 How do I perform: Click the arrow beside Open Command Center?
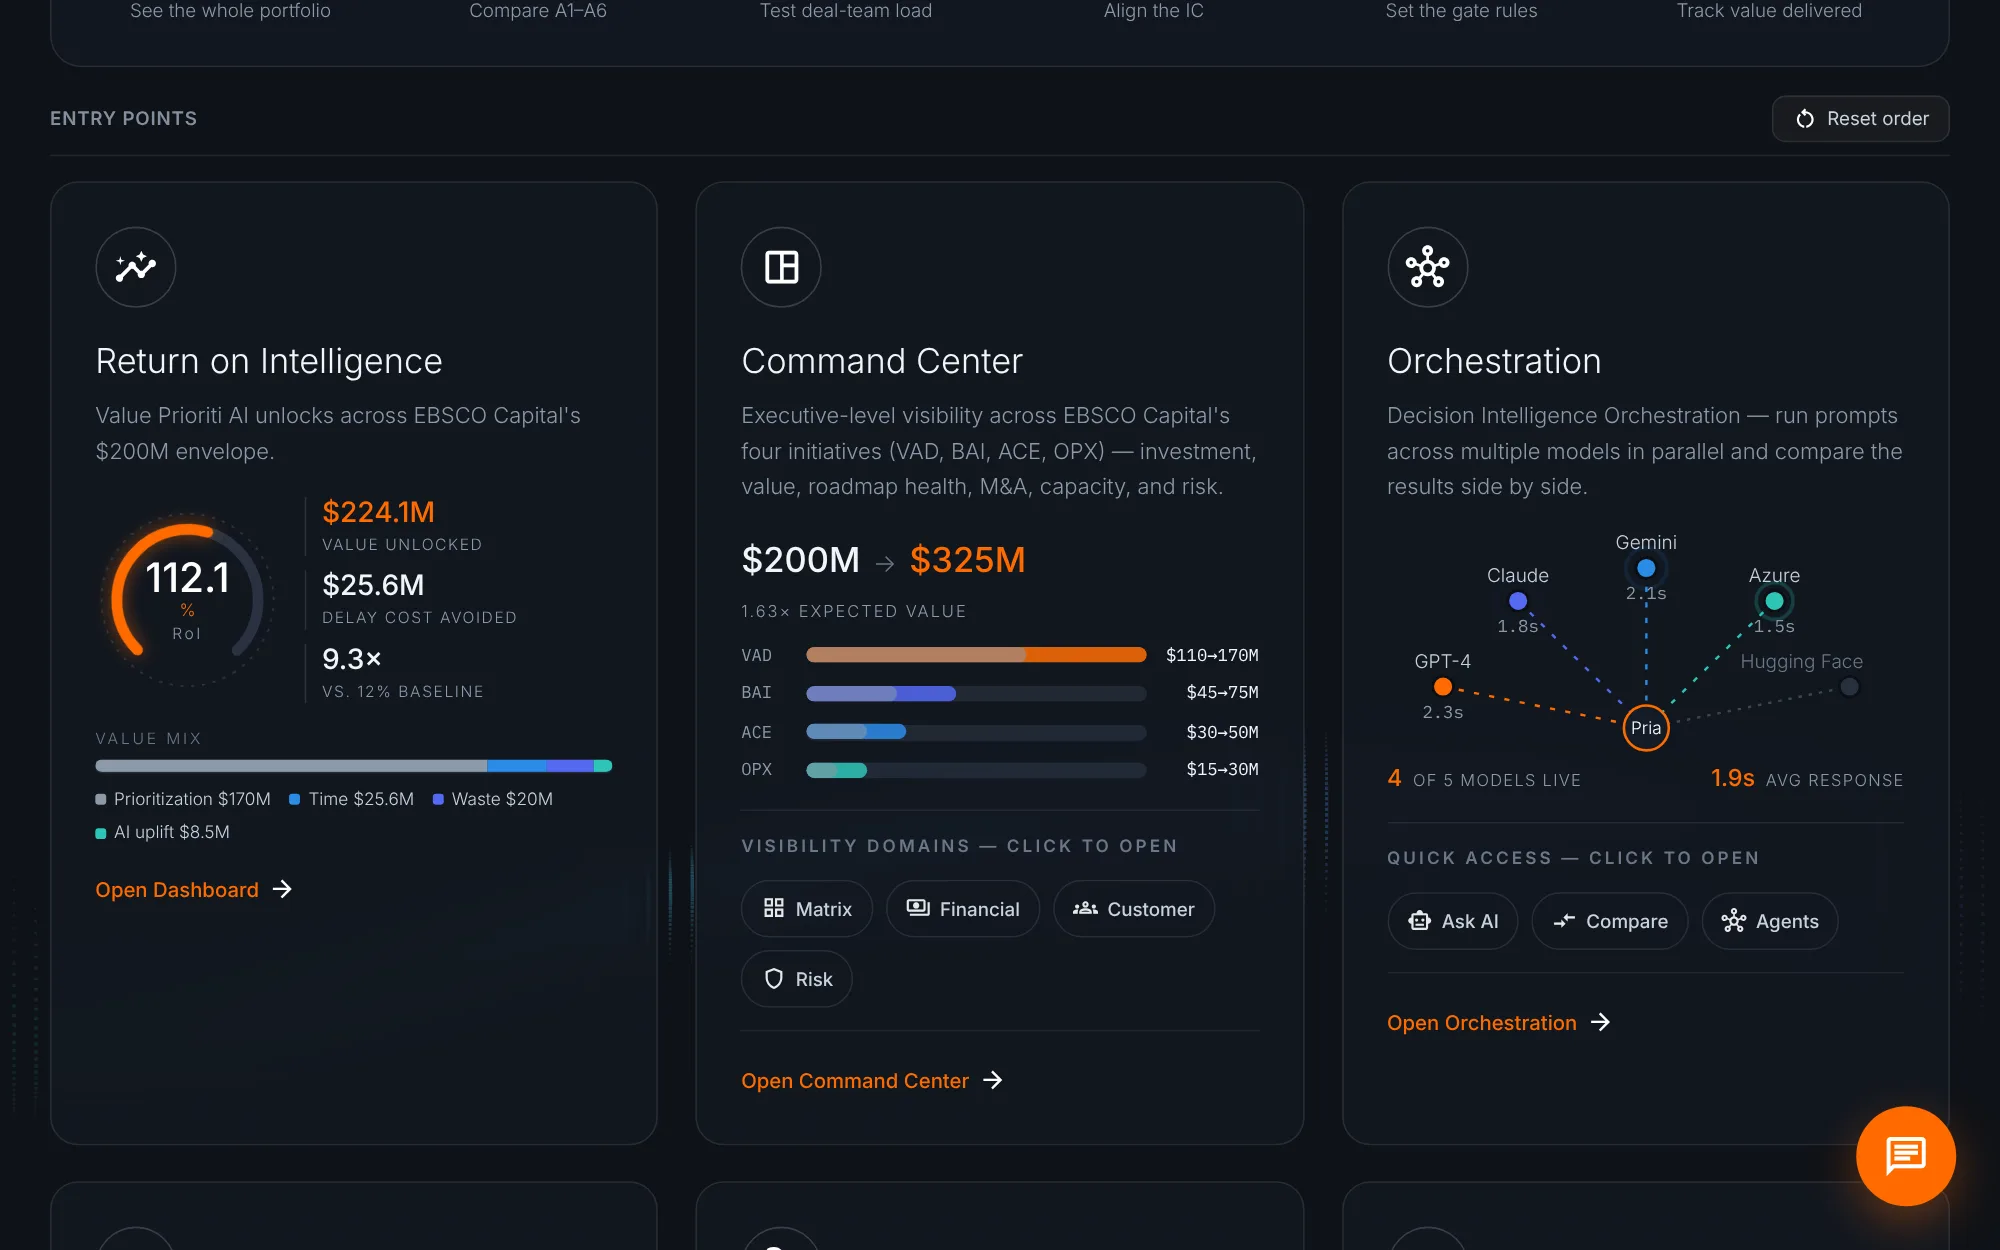click(992, 1080)
